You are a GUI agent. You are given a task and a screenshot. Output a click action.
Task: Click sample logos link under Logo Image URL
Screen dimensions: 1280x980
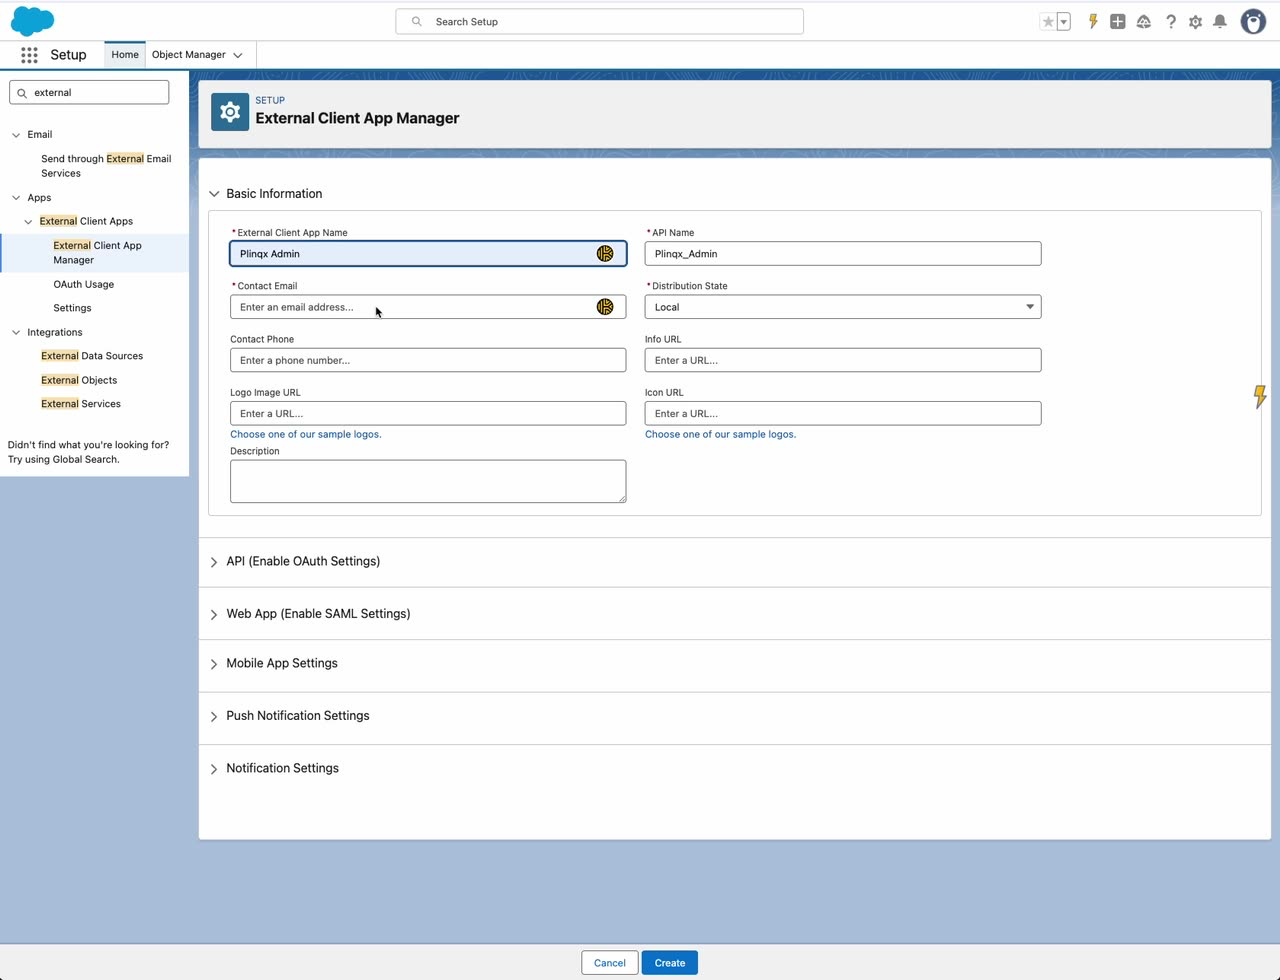[x=306, y=435]
